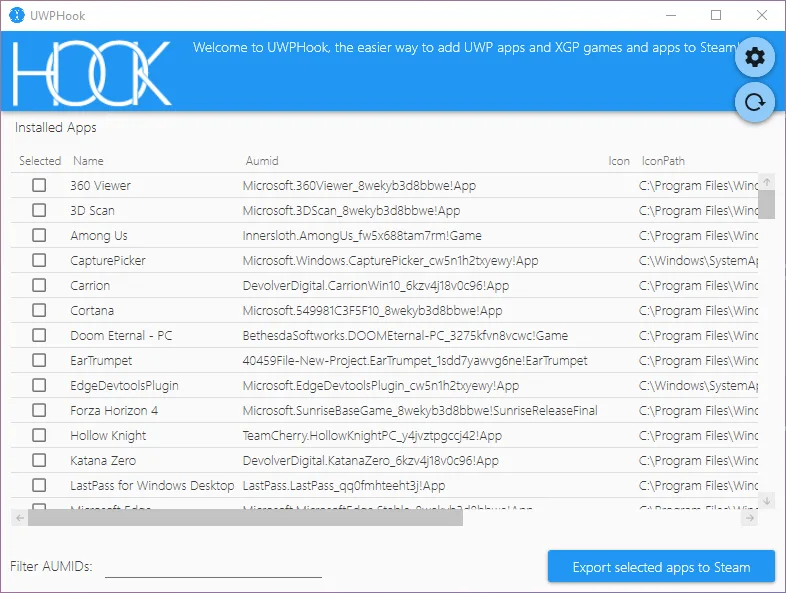Click the horizontal scrollbar left arrow
Image resolution: width=786 pixels, height=593 pixels.
[20, 518]
